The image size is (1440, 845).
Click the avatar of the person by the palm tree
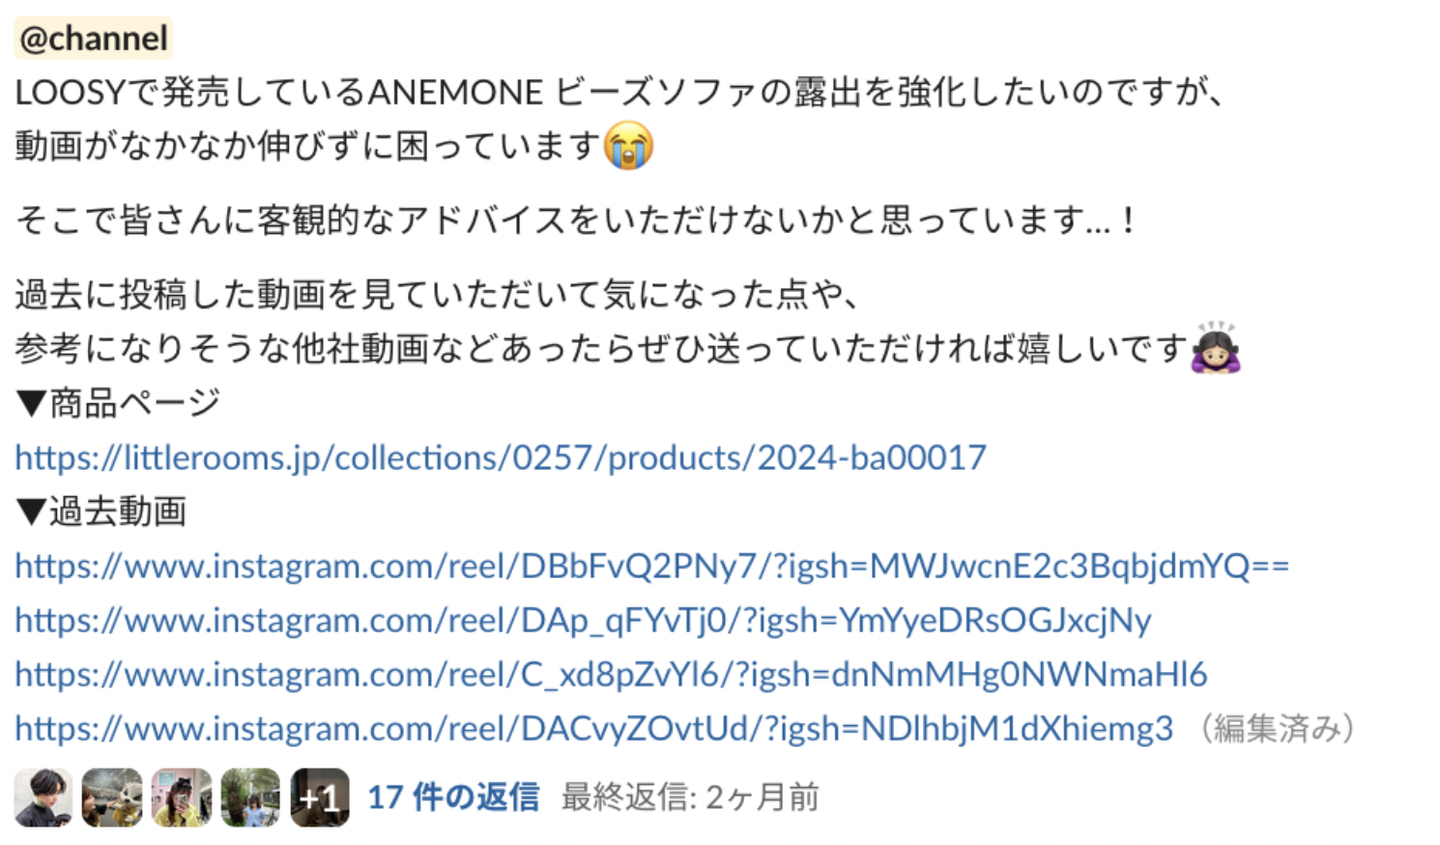[x=250, y=797]
